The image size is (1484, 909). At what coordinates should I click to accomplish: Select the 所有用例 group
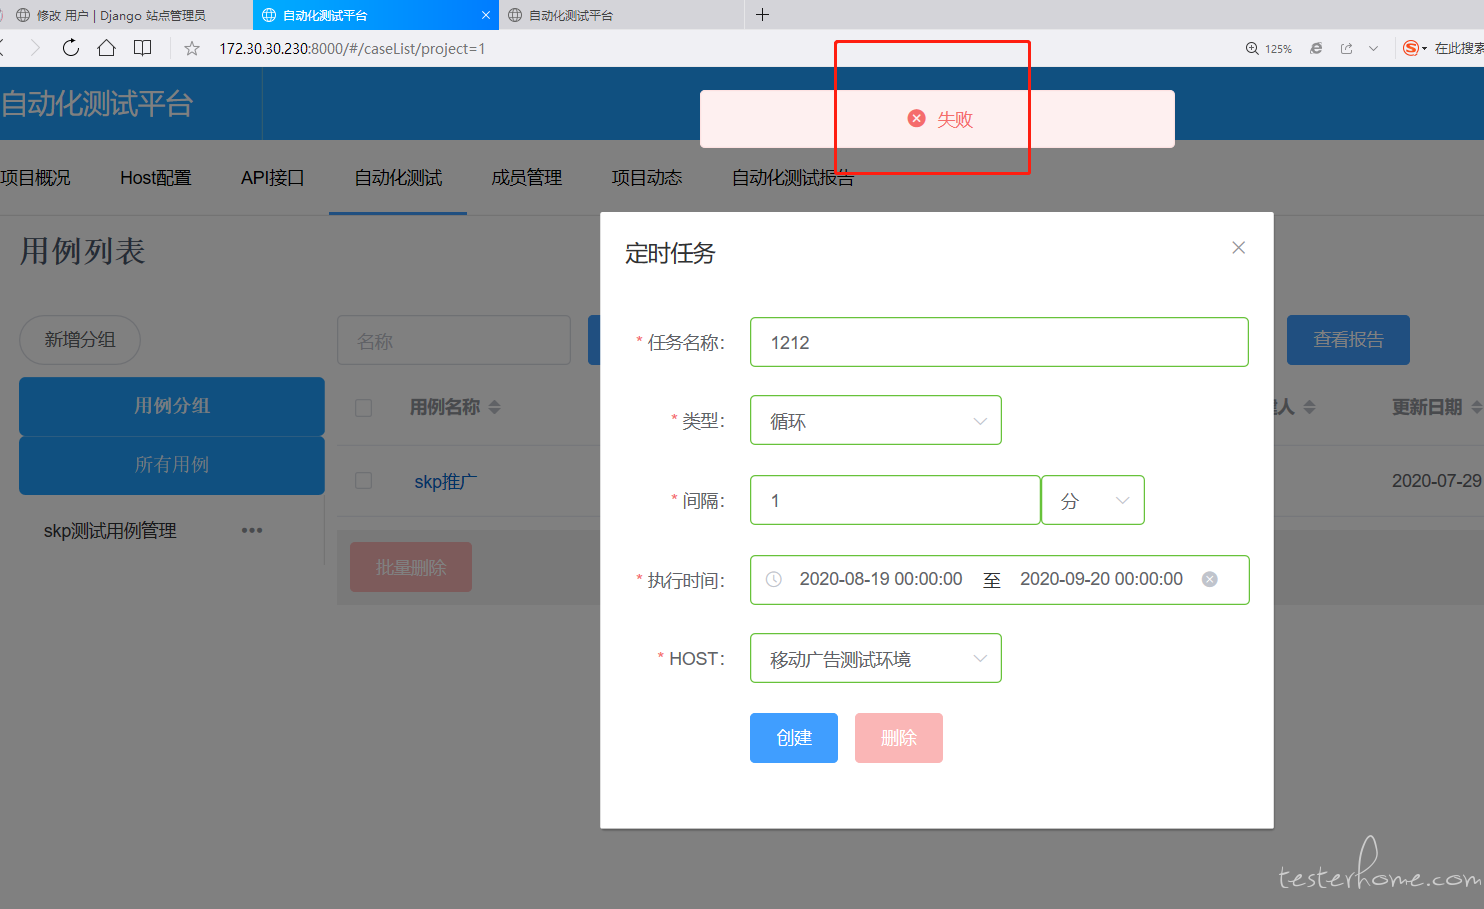click(172, 465)
